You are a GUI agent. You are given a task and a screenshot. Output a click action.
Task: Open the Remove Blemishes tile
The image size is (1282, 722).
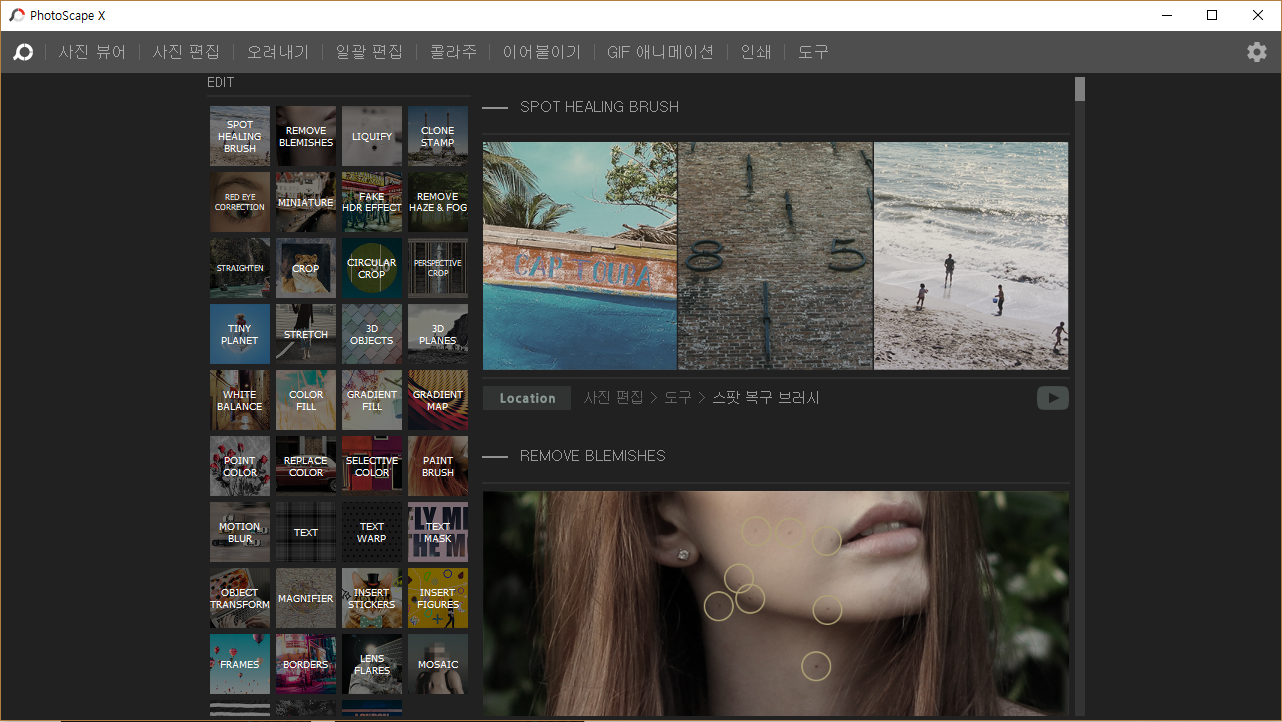coord(306,136)
